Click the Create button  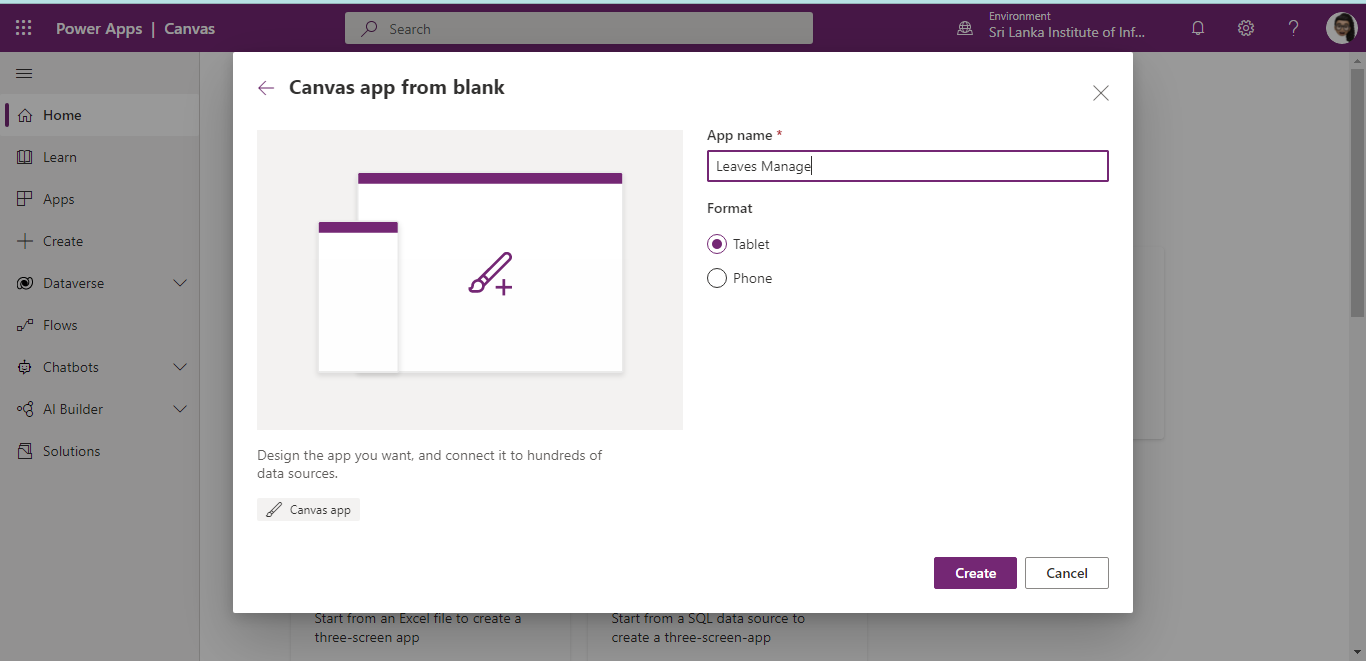975,573
